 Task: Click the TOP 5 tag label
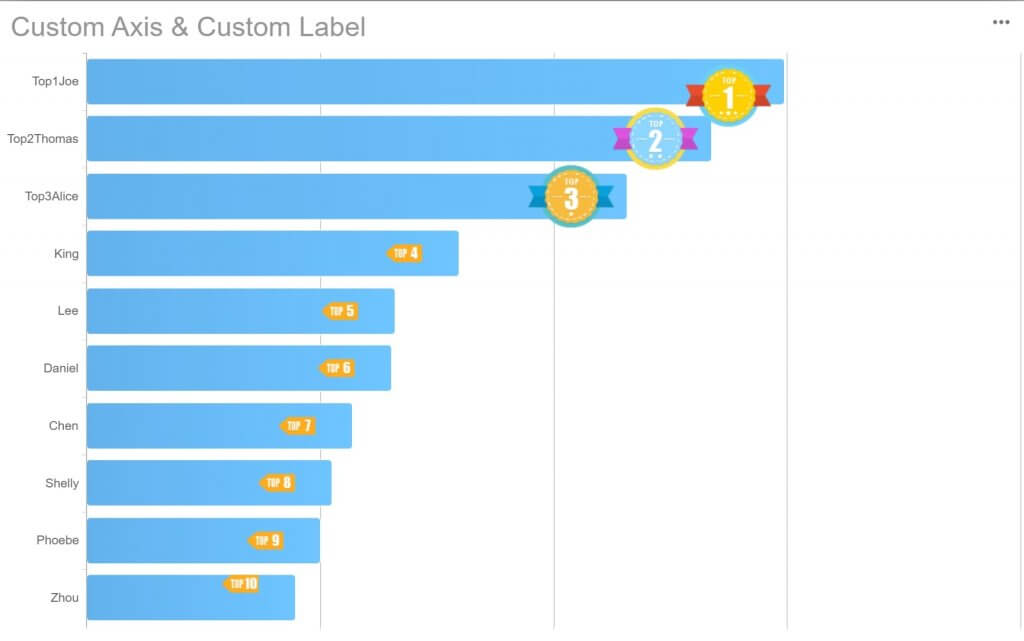tap(341, 311)
